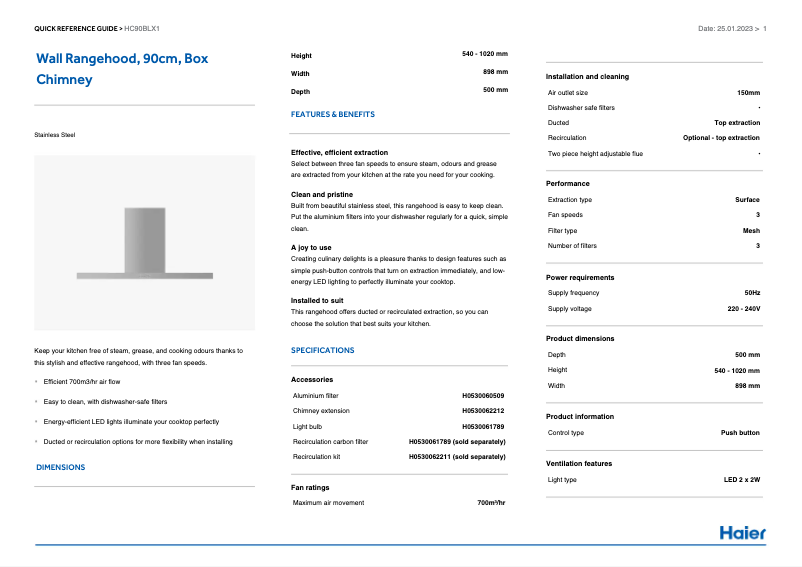This screenshot has width=802, height=567.
Task: Click the Haier logo
Action: click(x=742, y=533)
